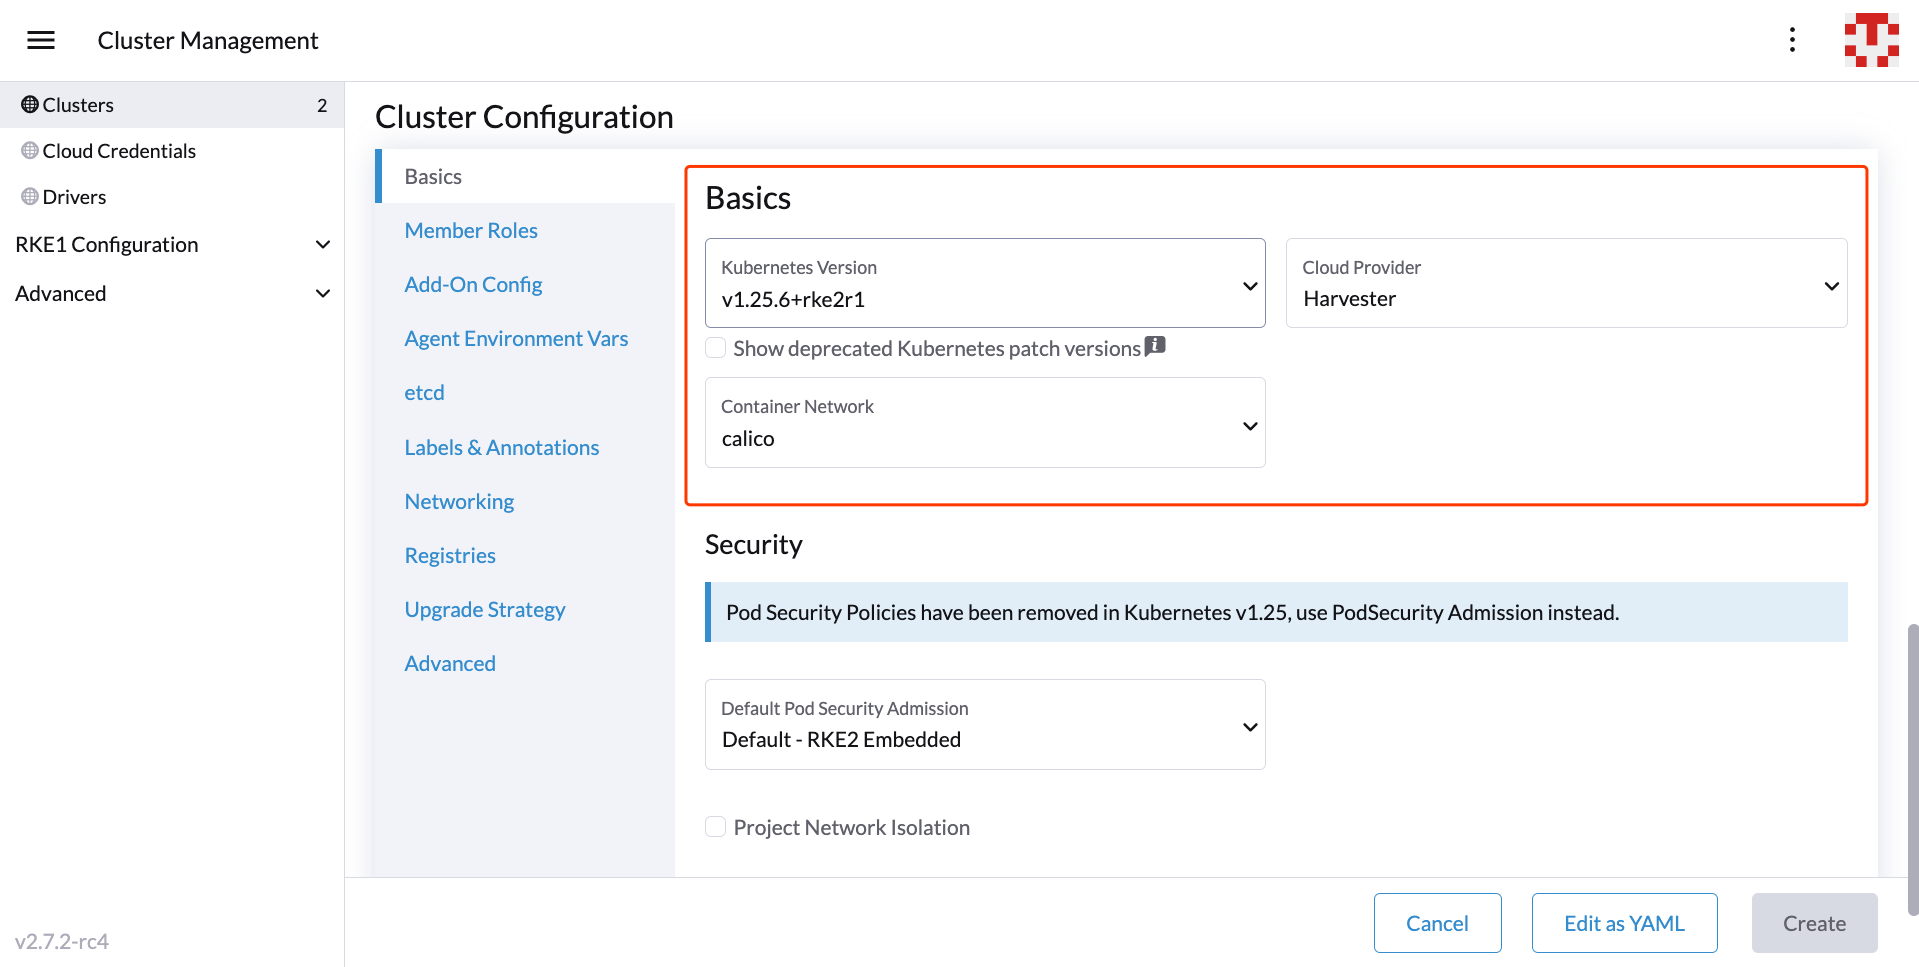This screenshot has height=967, width=1919.
Task: Click the Rancher logo top right
Action: click(1871, 40)
